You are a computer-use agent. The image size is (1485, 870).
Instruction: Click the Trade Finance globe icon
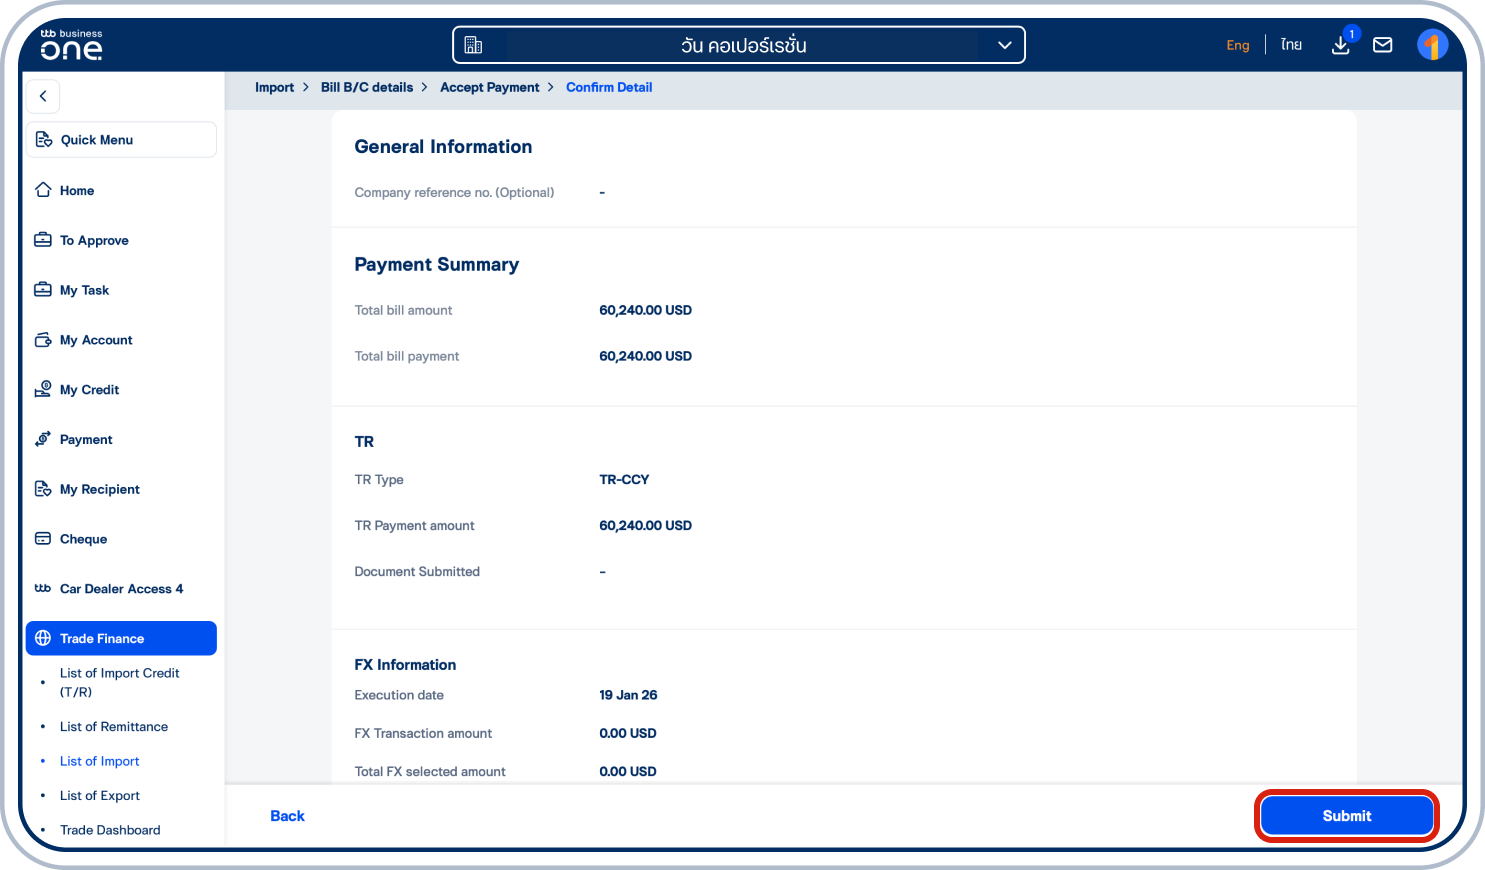click(43, 638)
